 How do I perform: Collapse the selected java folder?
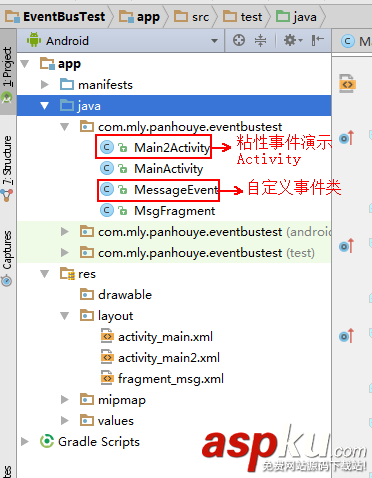[44, 106]
